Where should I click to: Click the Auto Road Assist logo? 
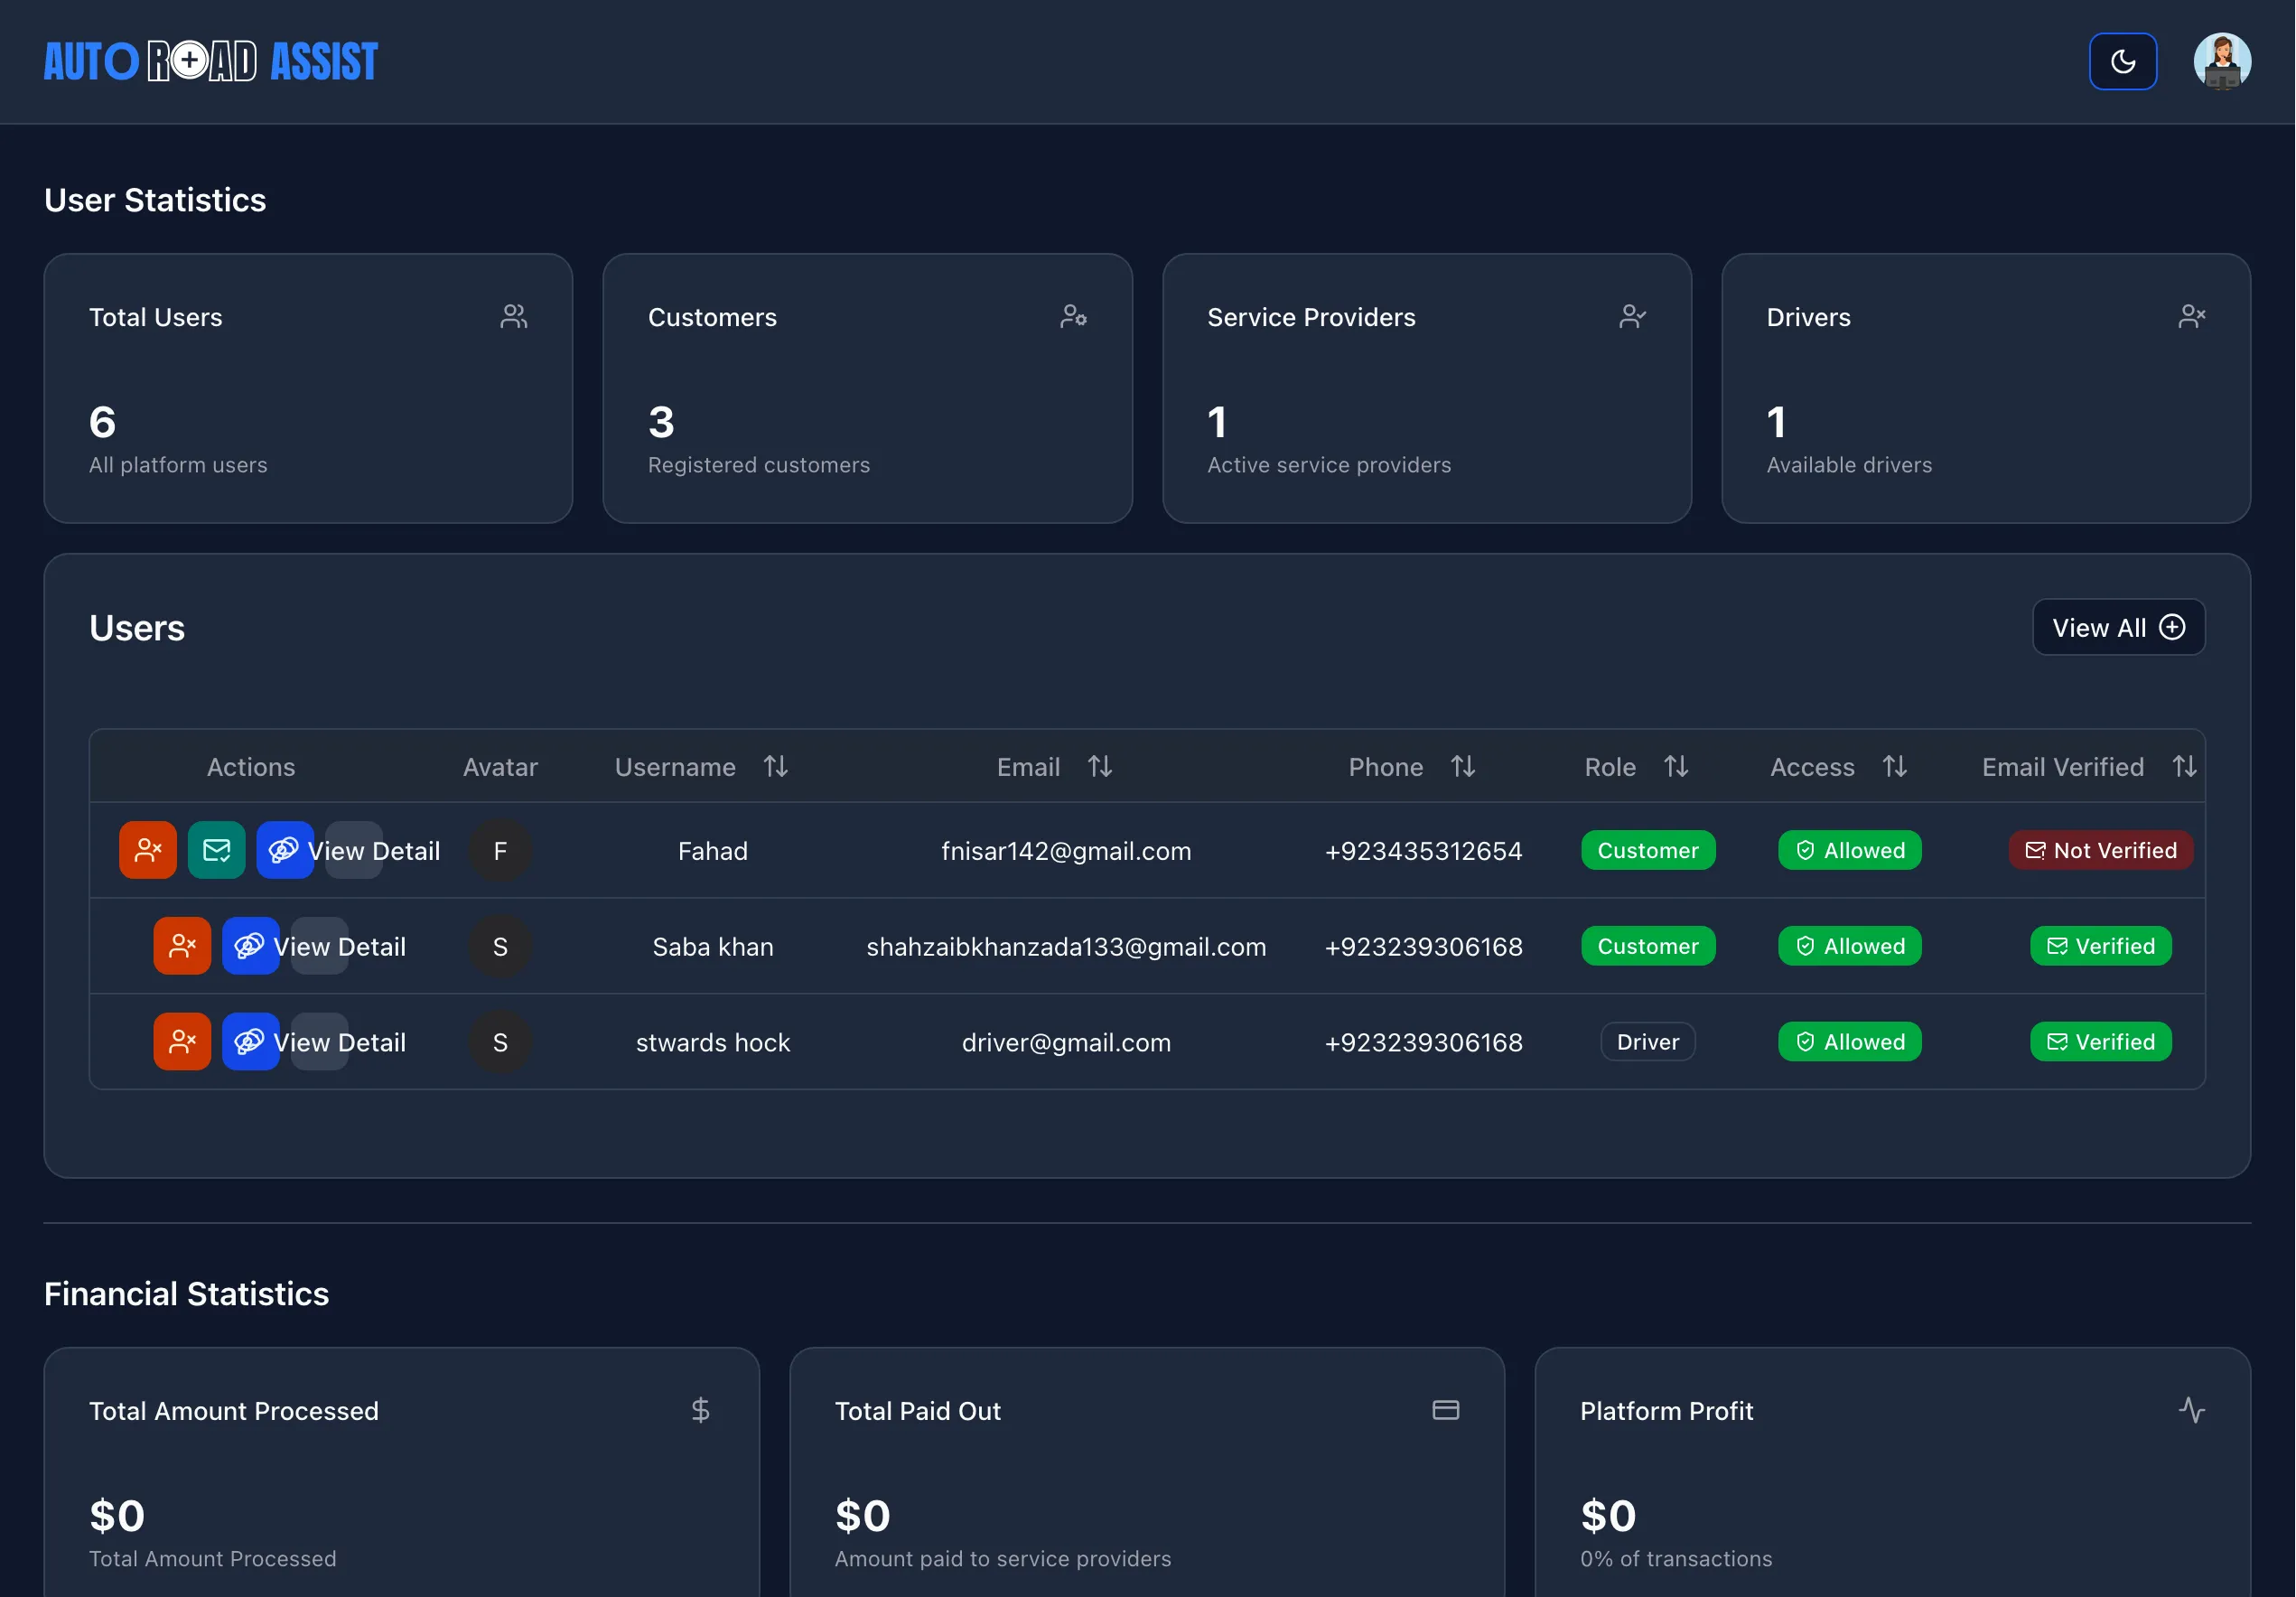coord(211,62)
